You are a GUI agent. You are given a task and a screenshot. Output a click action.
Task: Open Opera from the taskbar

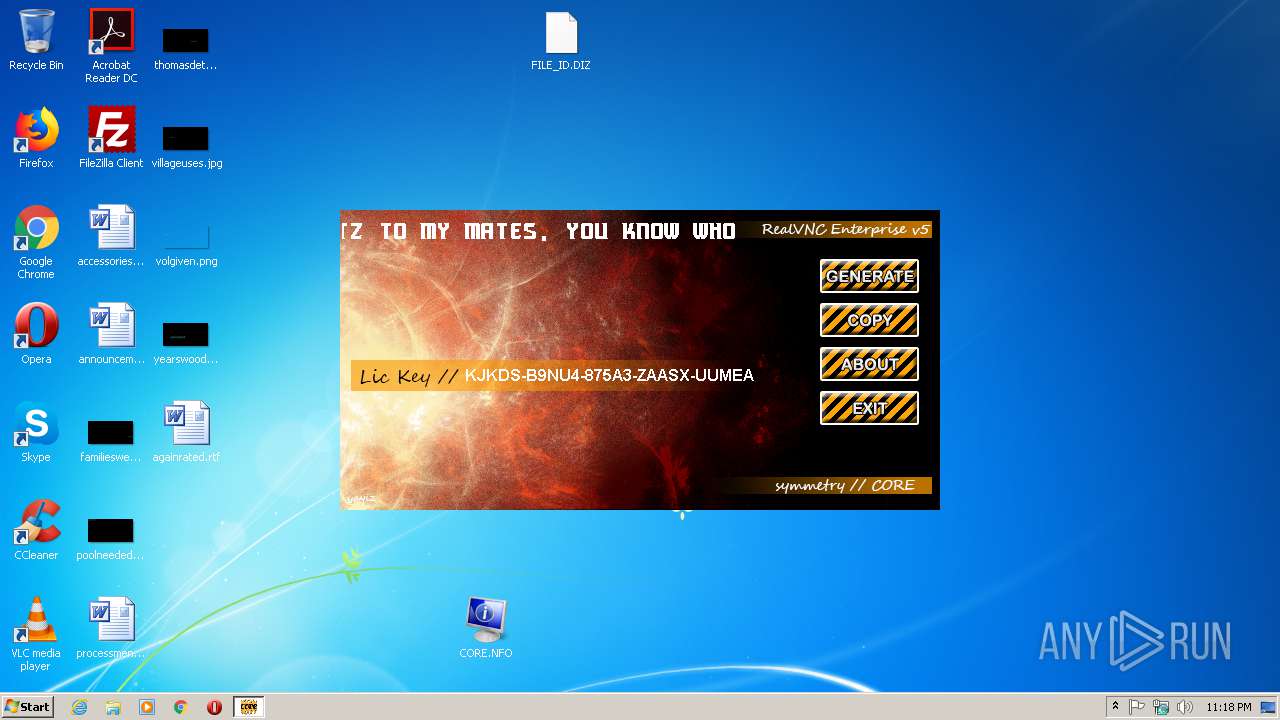point(214,707)
